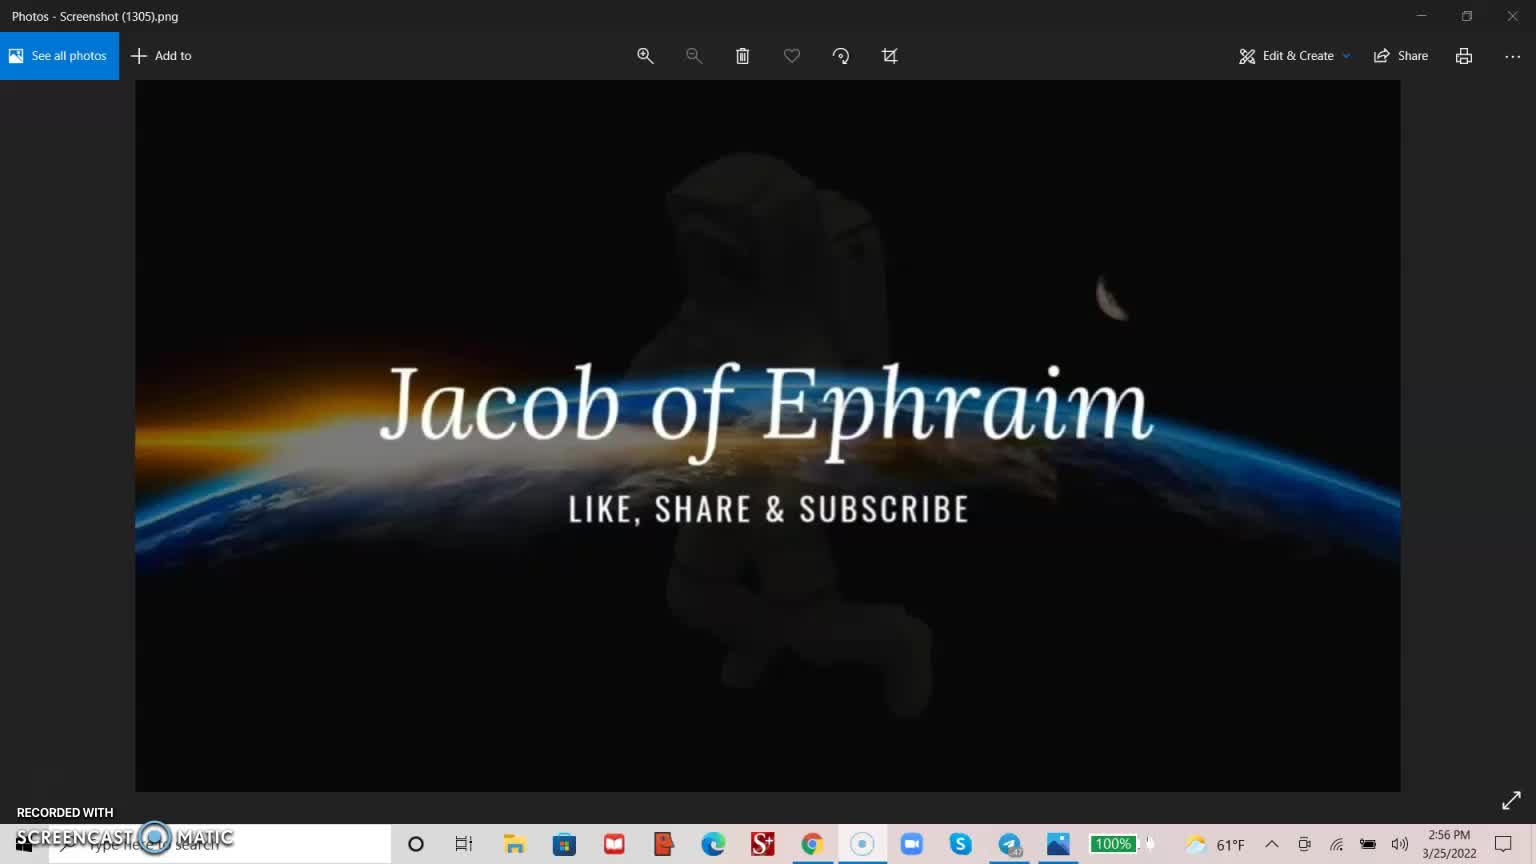The height and width of the screenshot is (864, 1536).
Task: Switch to Photos app in taskbar
Action: (x=1059, y=844)
